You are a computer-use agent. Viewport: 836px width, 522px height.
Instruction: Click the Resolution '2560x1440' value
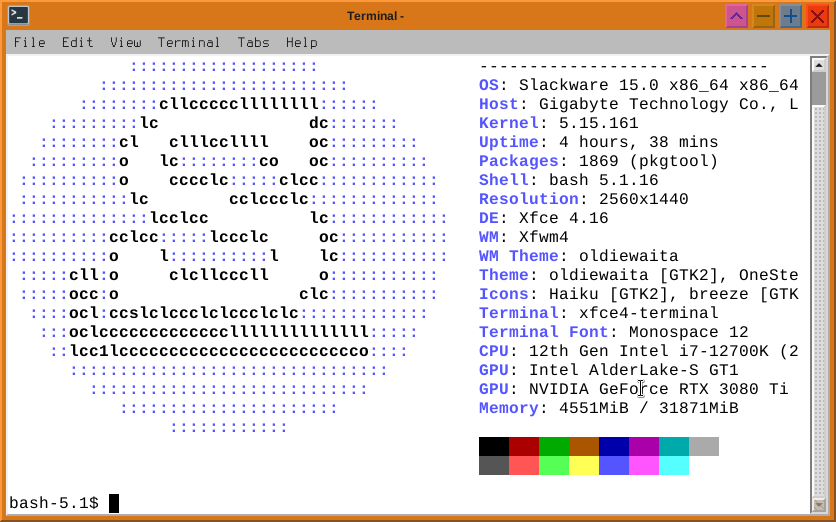point(644,199)
